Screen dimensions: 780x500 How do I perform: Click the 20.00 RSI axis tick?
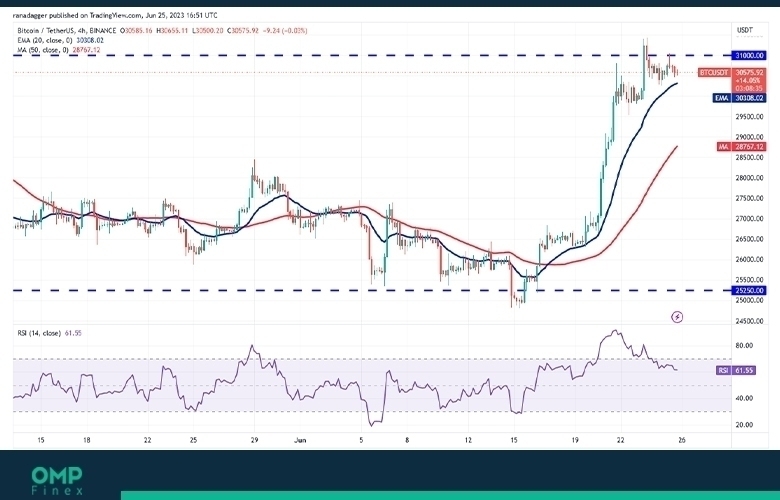(744, 425)
